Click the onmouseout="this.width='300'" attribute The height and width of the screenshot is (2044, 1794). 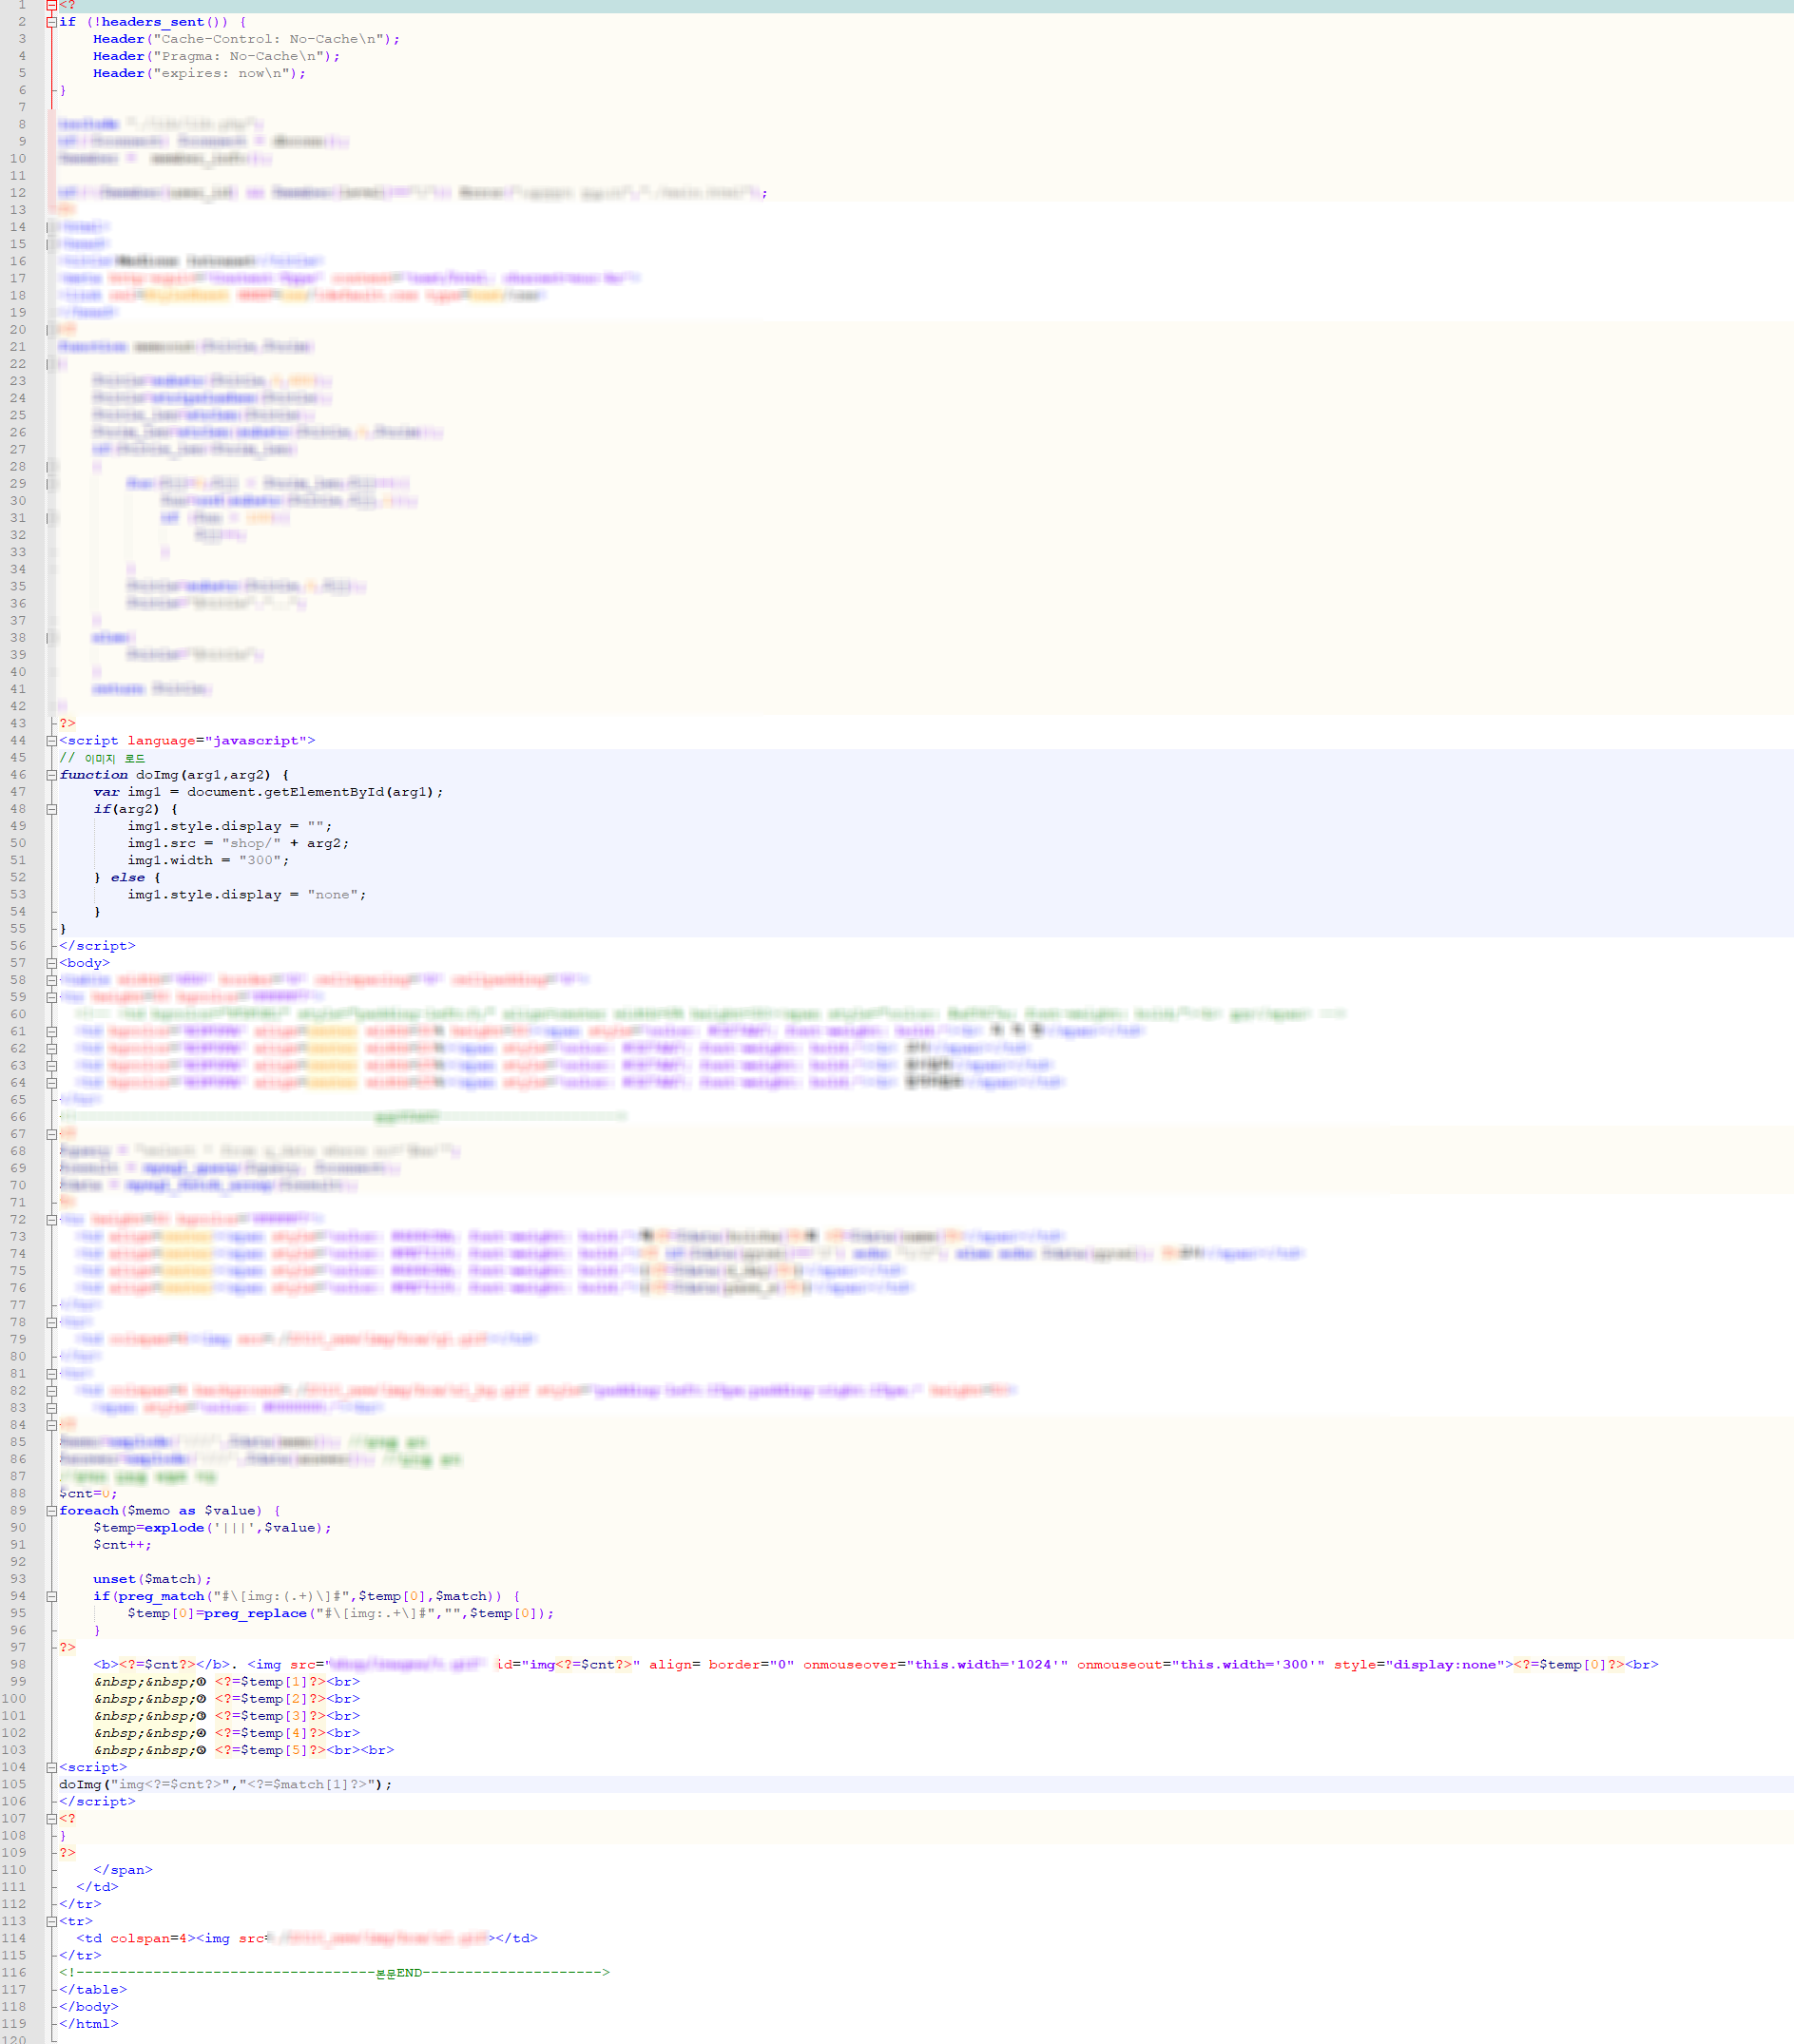pos(1201,1665)
